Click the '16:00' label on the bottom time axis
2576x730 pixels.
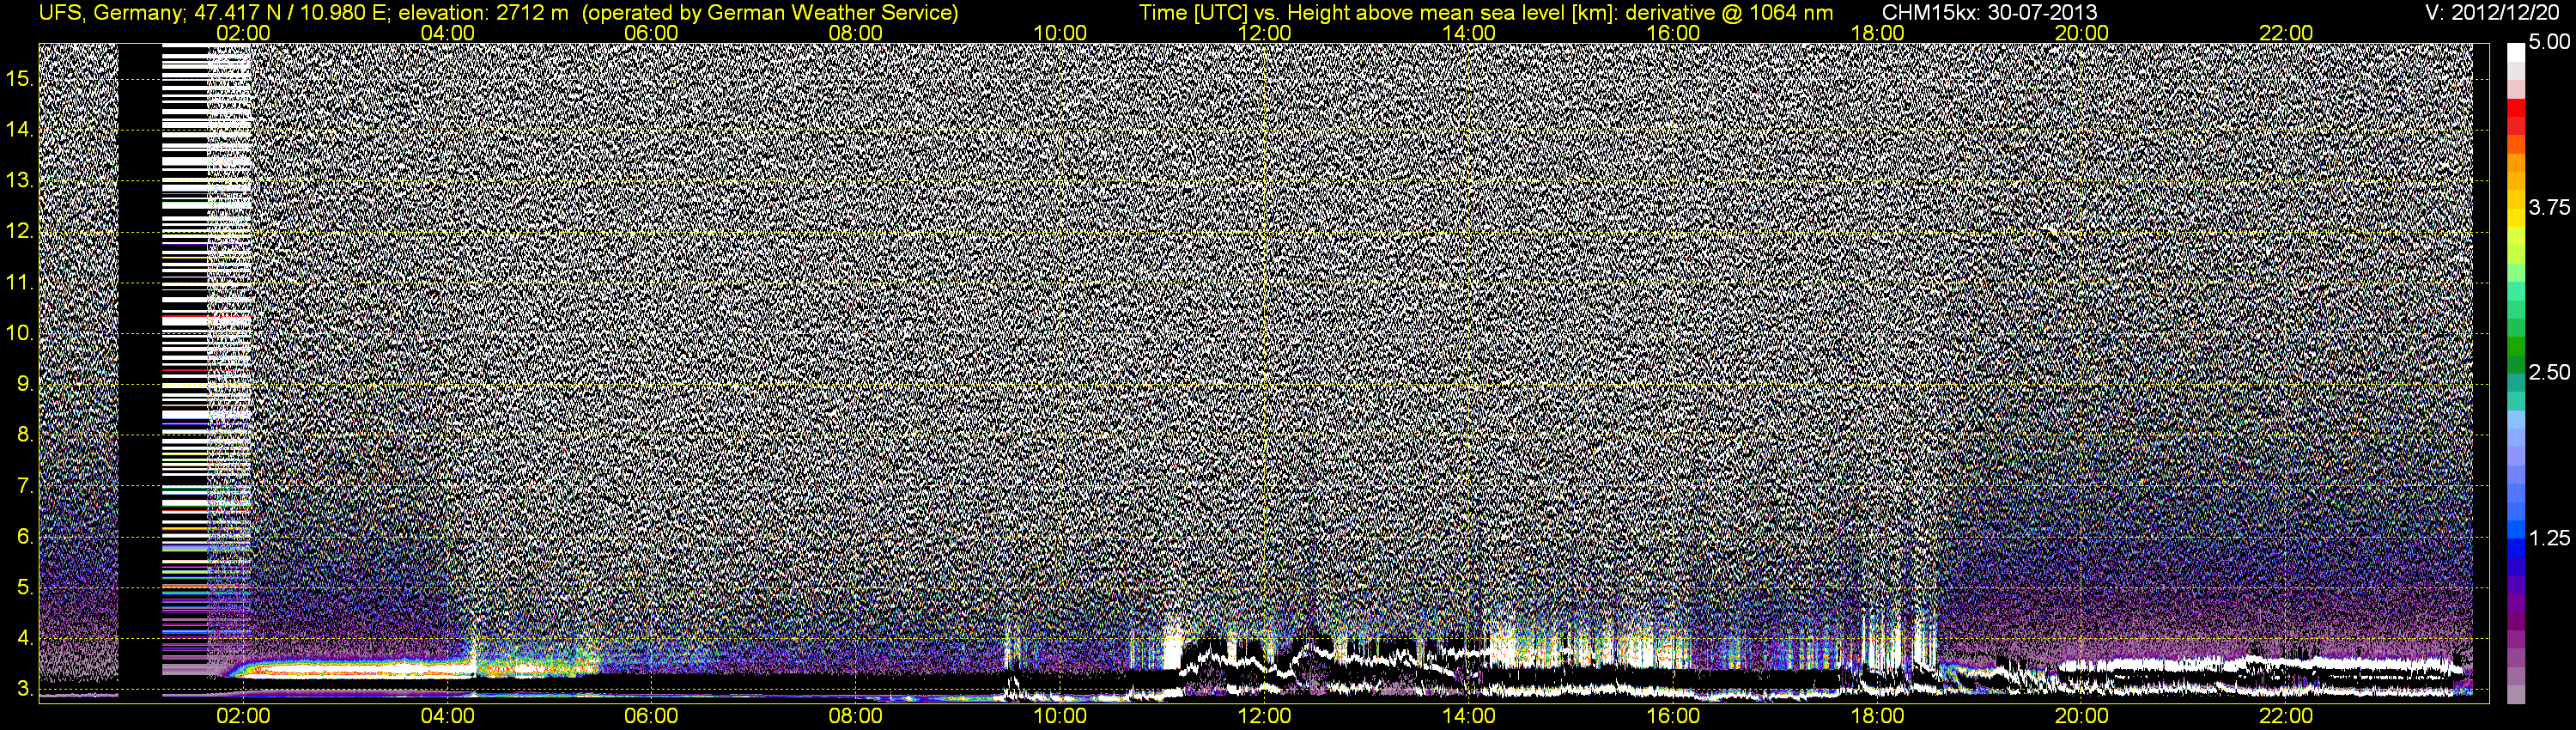click(1673, 716)
